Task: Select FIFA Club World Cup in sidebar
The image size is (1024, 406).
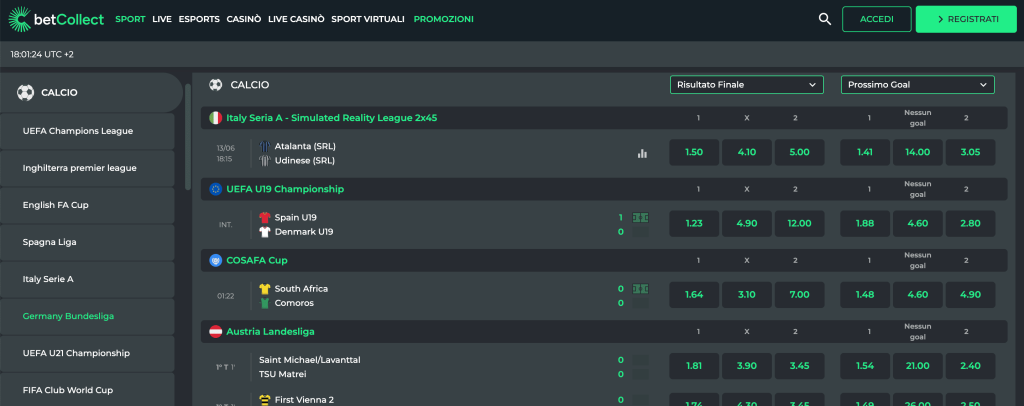Action: click(88, 390)
